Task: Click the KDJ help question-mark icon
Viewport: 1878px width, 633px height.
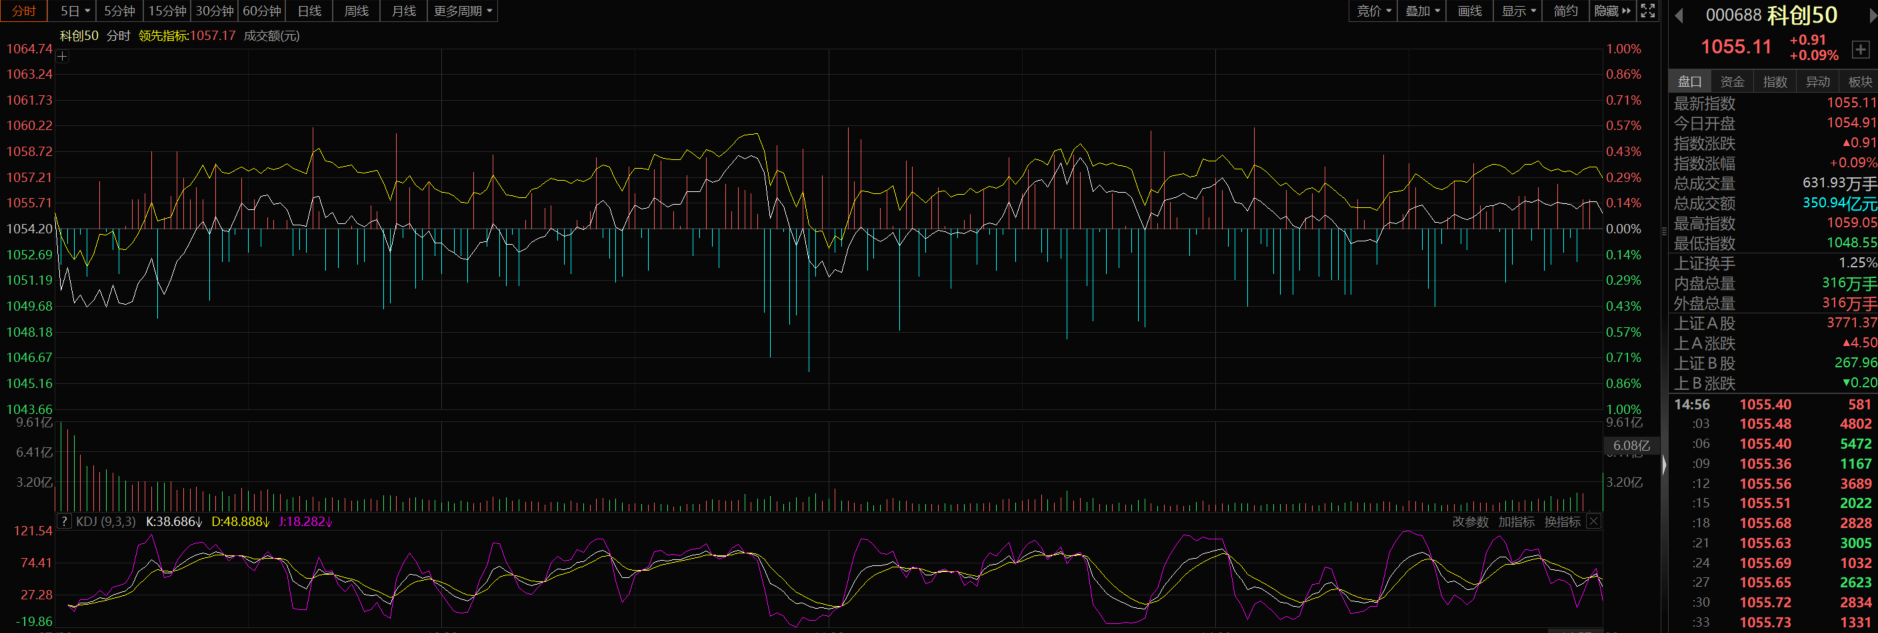Action: (x=64, y=522)
